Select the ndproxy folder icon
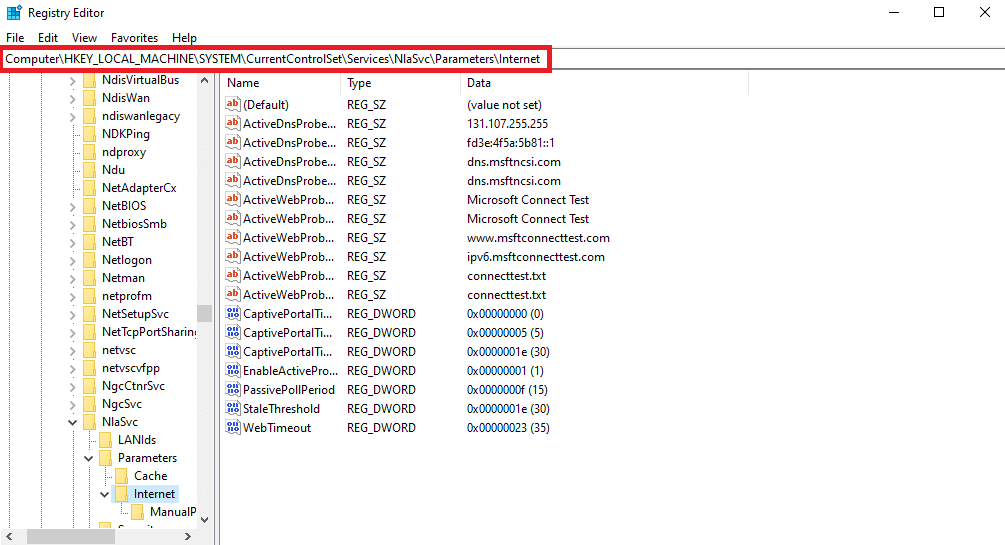This screenshot has width=1005, height=545. pos(90,152)
